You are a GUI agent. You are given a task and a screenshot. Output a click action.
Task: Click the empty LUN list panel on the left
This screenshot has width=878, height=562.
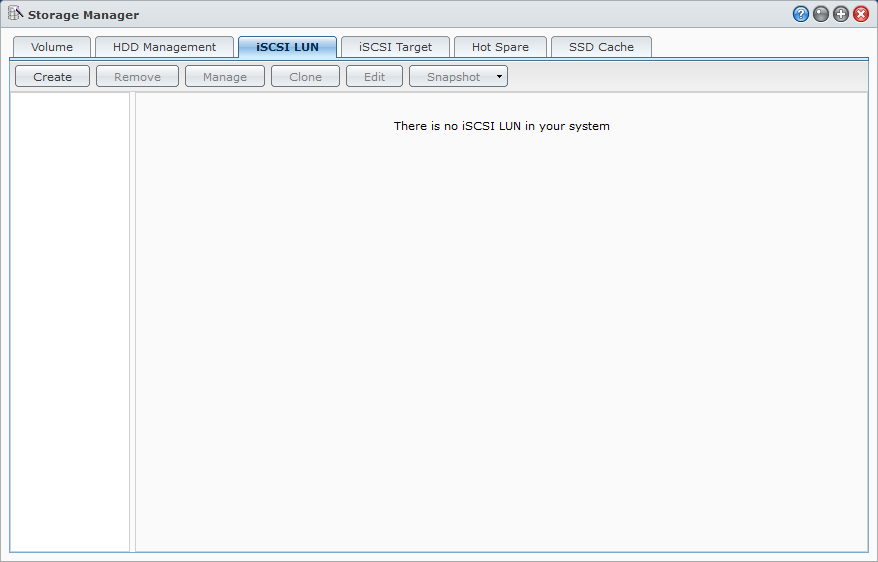click(69, 320)
